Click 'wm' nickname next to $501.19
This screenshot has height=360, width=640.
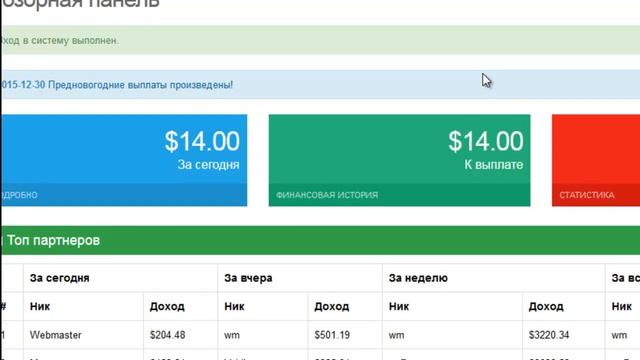click(232, 336)
